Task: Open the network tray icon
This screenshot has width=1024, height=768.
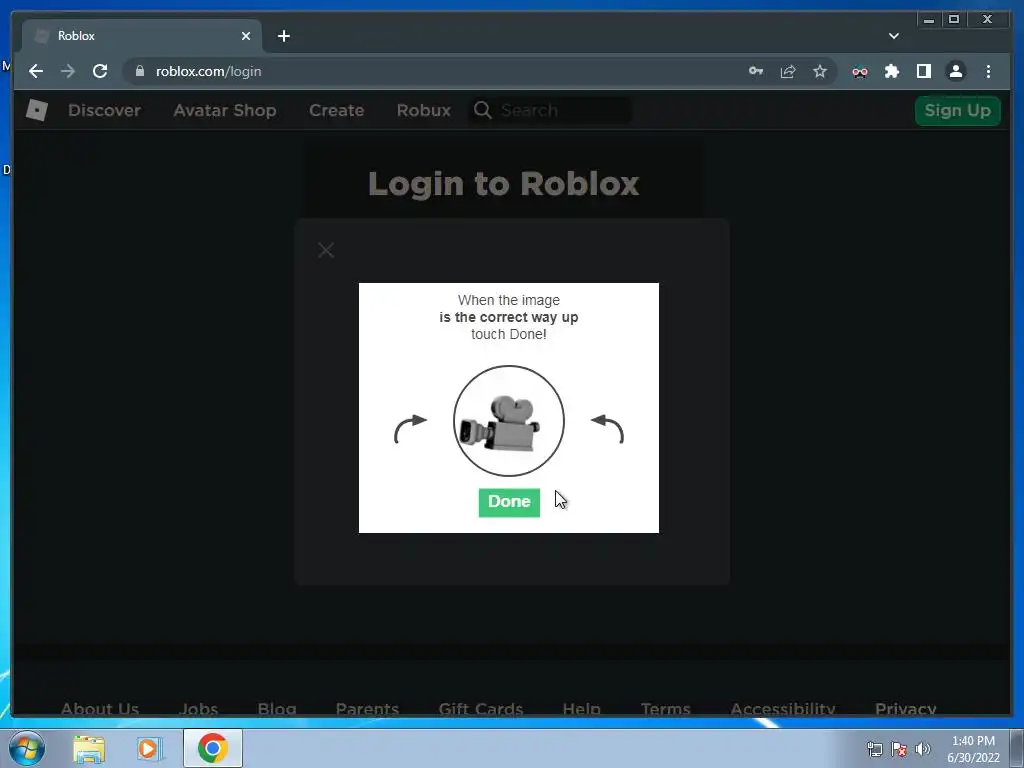Action: tap(874, 748)
